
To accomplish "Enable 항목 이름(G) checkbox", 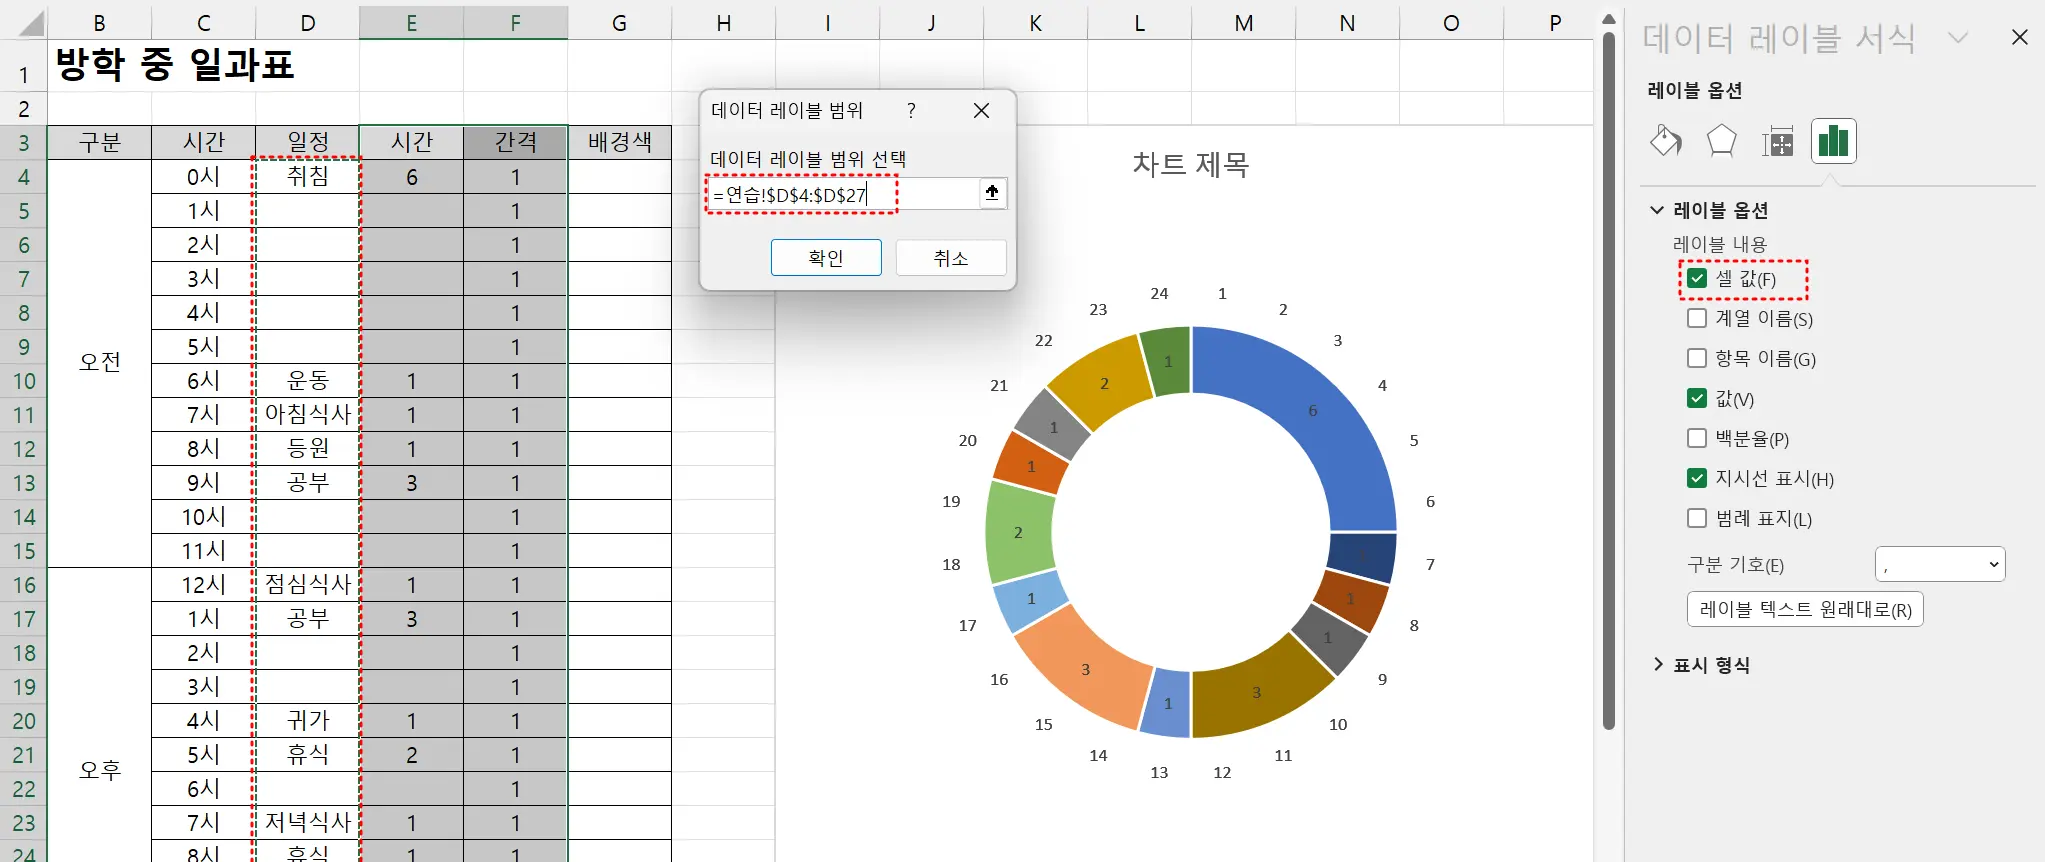I will 1697,359.
